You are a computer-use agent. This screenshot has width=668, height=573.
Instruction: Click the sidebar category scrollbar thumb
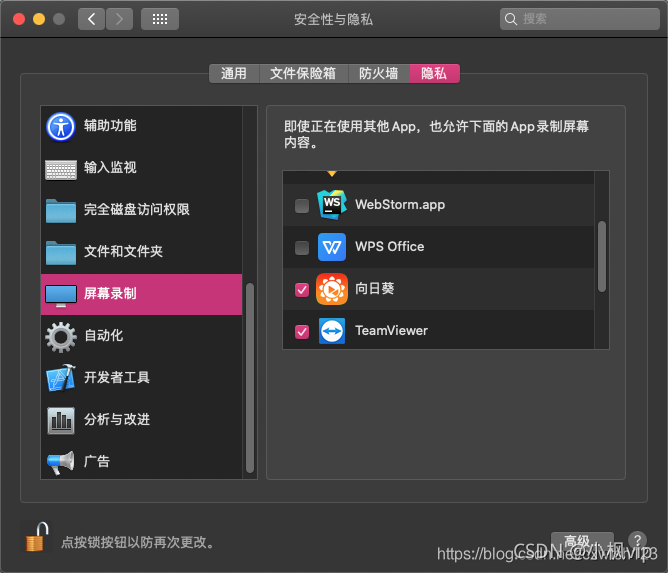coord(250,378)
